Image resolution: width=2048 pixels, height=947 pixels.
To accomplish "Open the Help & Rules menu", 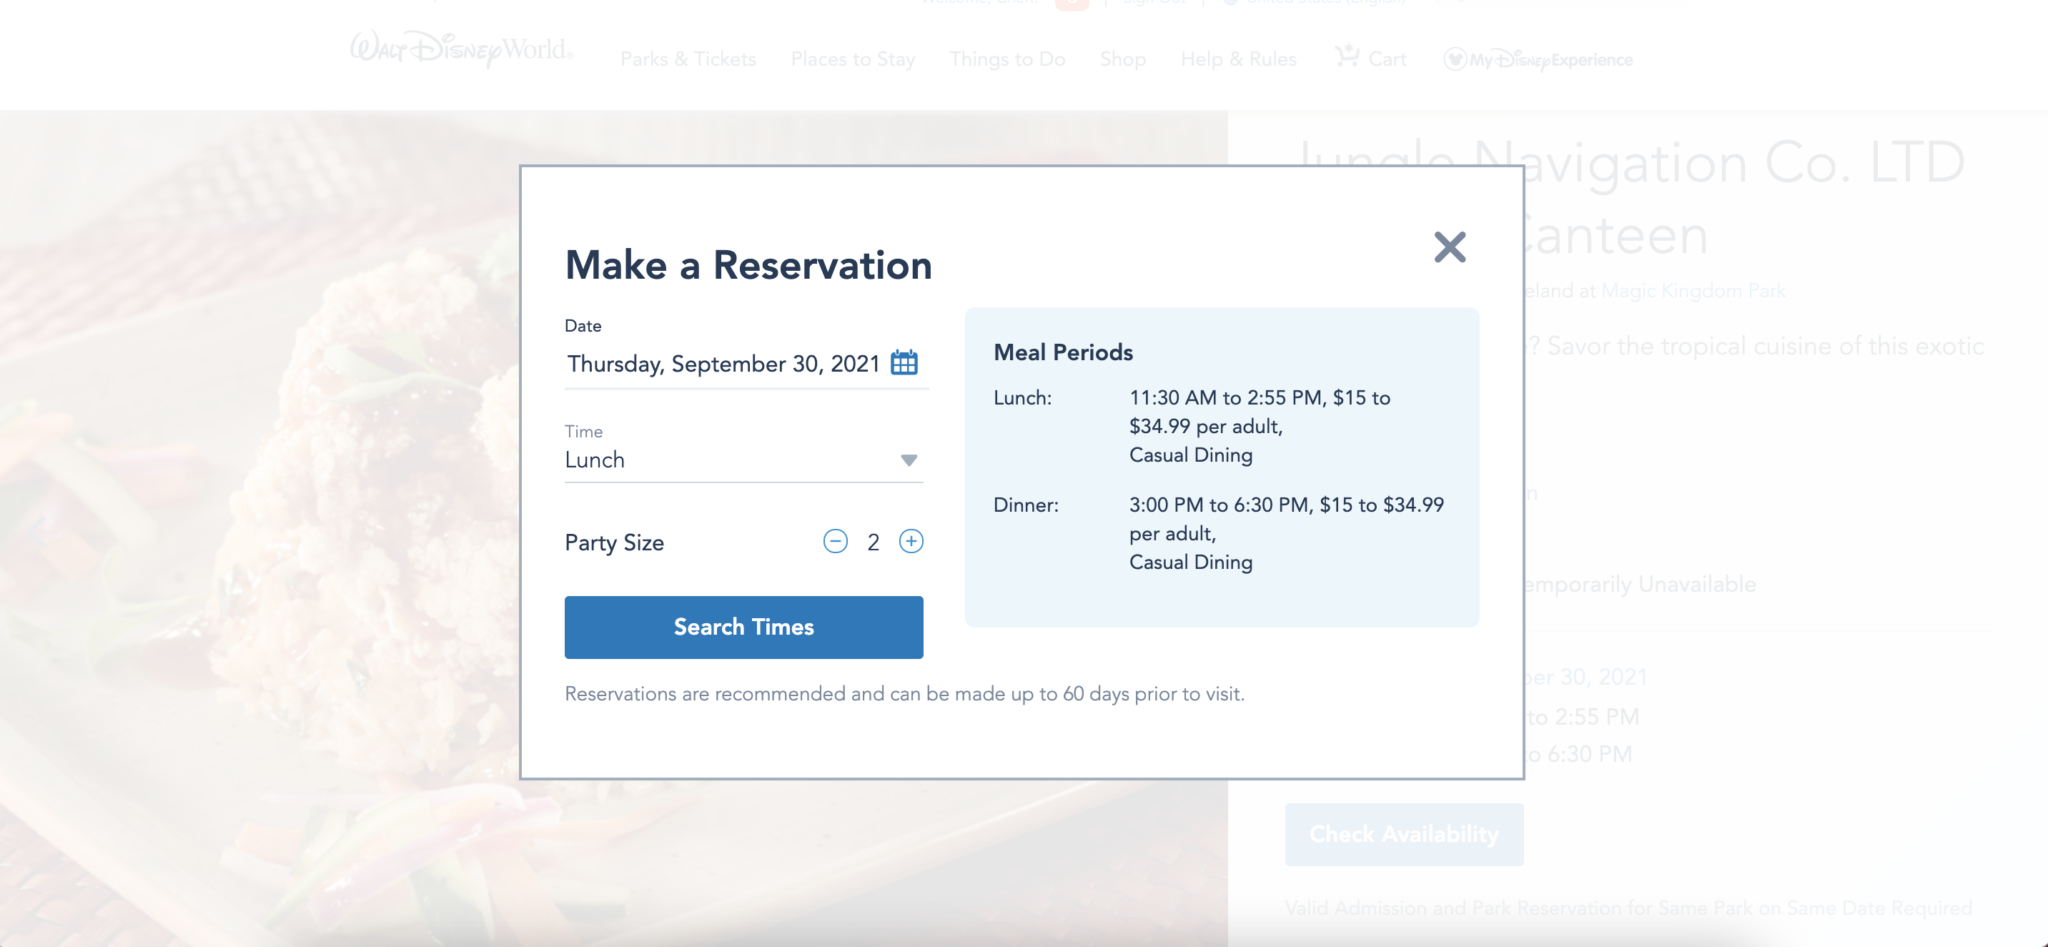I will point(1238,59).
